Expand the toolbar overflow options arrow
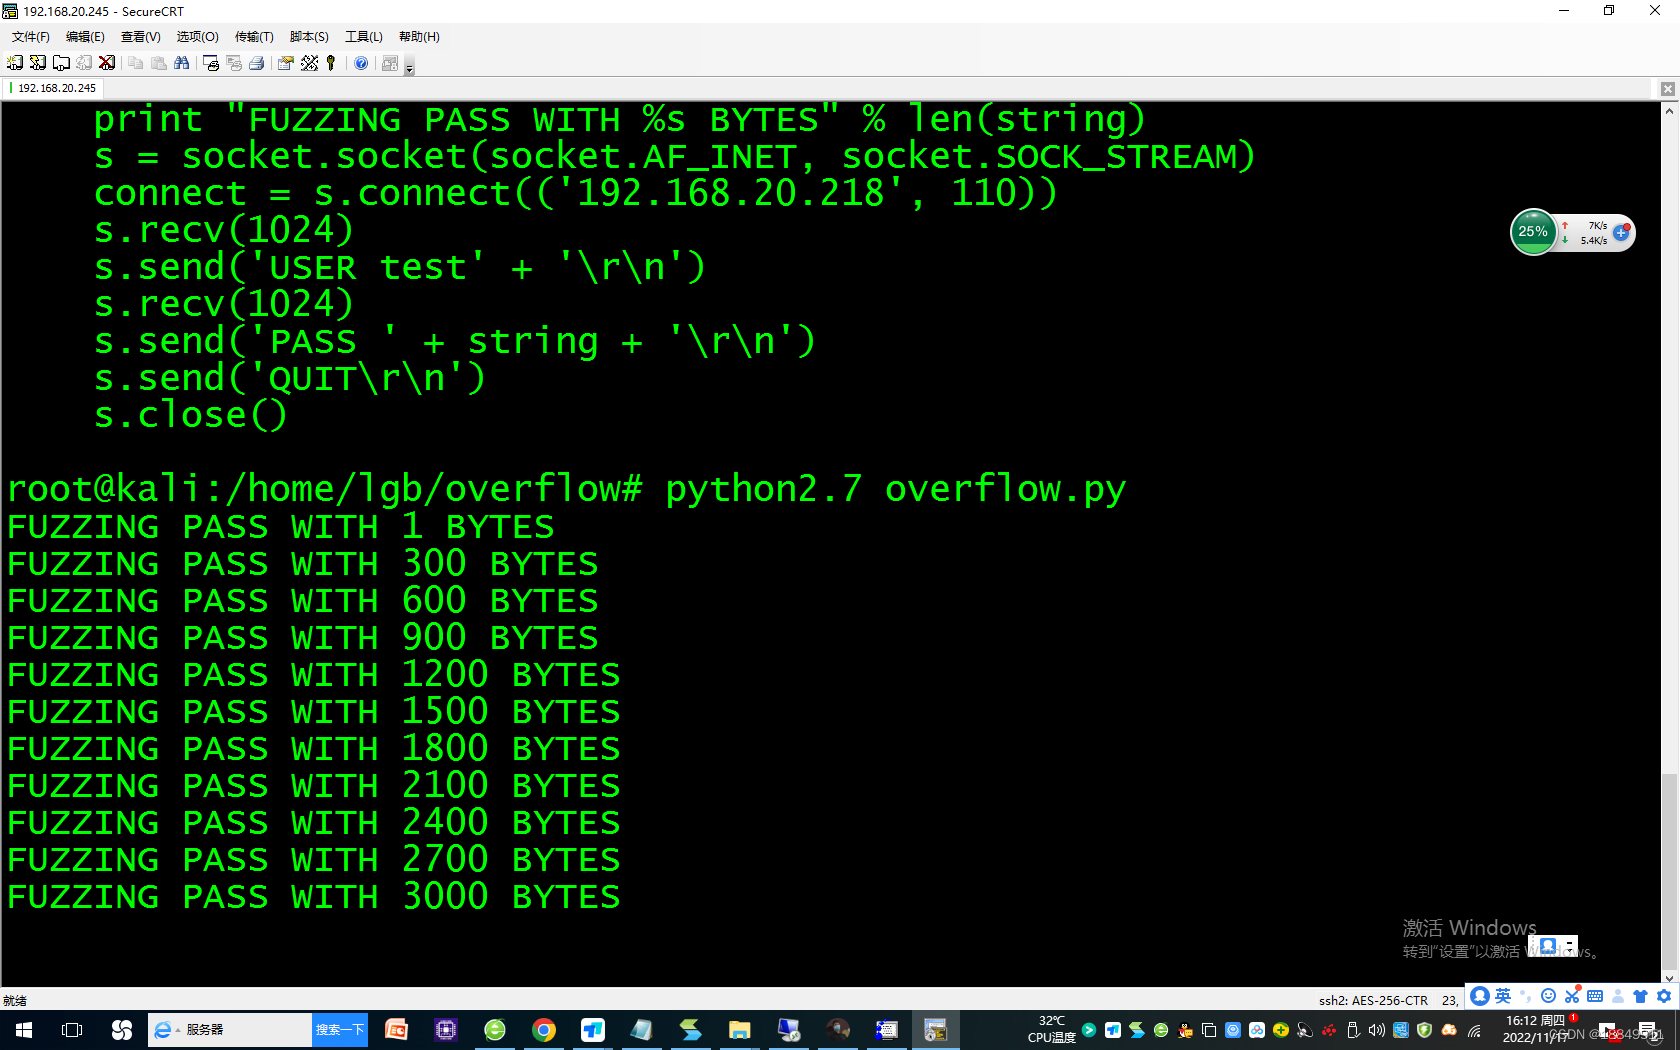The width and height of the screenshot is (1680, 1050). point(409,67)
